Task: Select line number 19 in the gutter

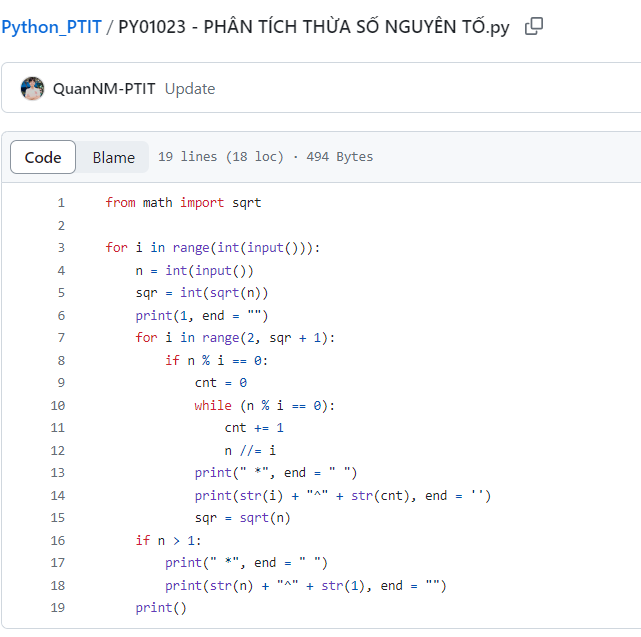Action: (x=57, y=607)
